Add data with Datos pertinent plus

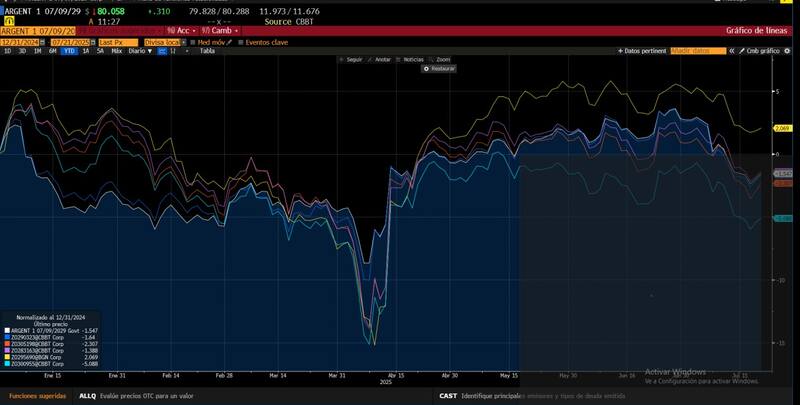(619, 50)
